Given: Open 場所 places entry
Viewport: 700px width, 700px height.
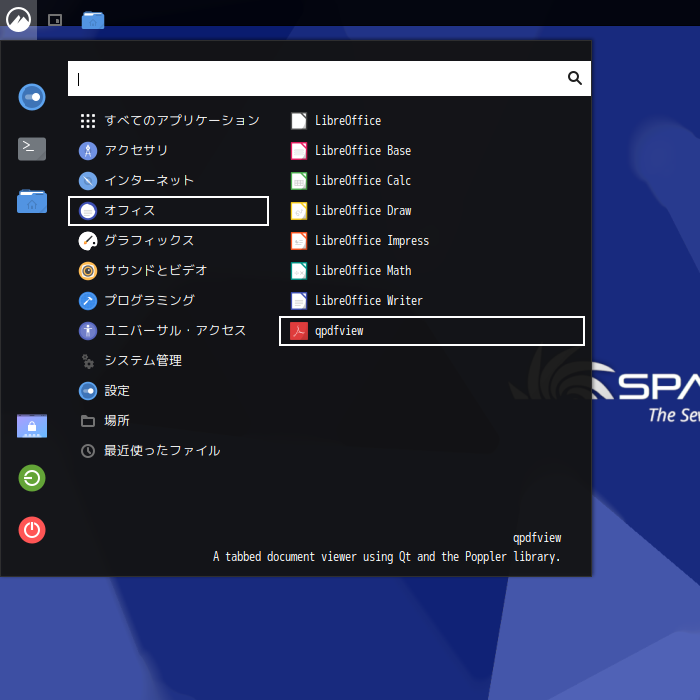Looking at the screenshot, I should (x=168, y=421).
